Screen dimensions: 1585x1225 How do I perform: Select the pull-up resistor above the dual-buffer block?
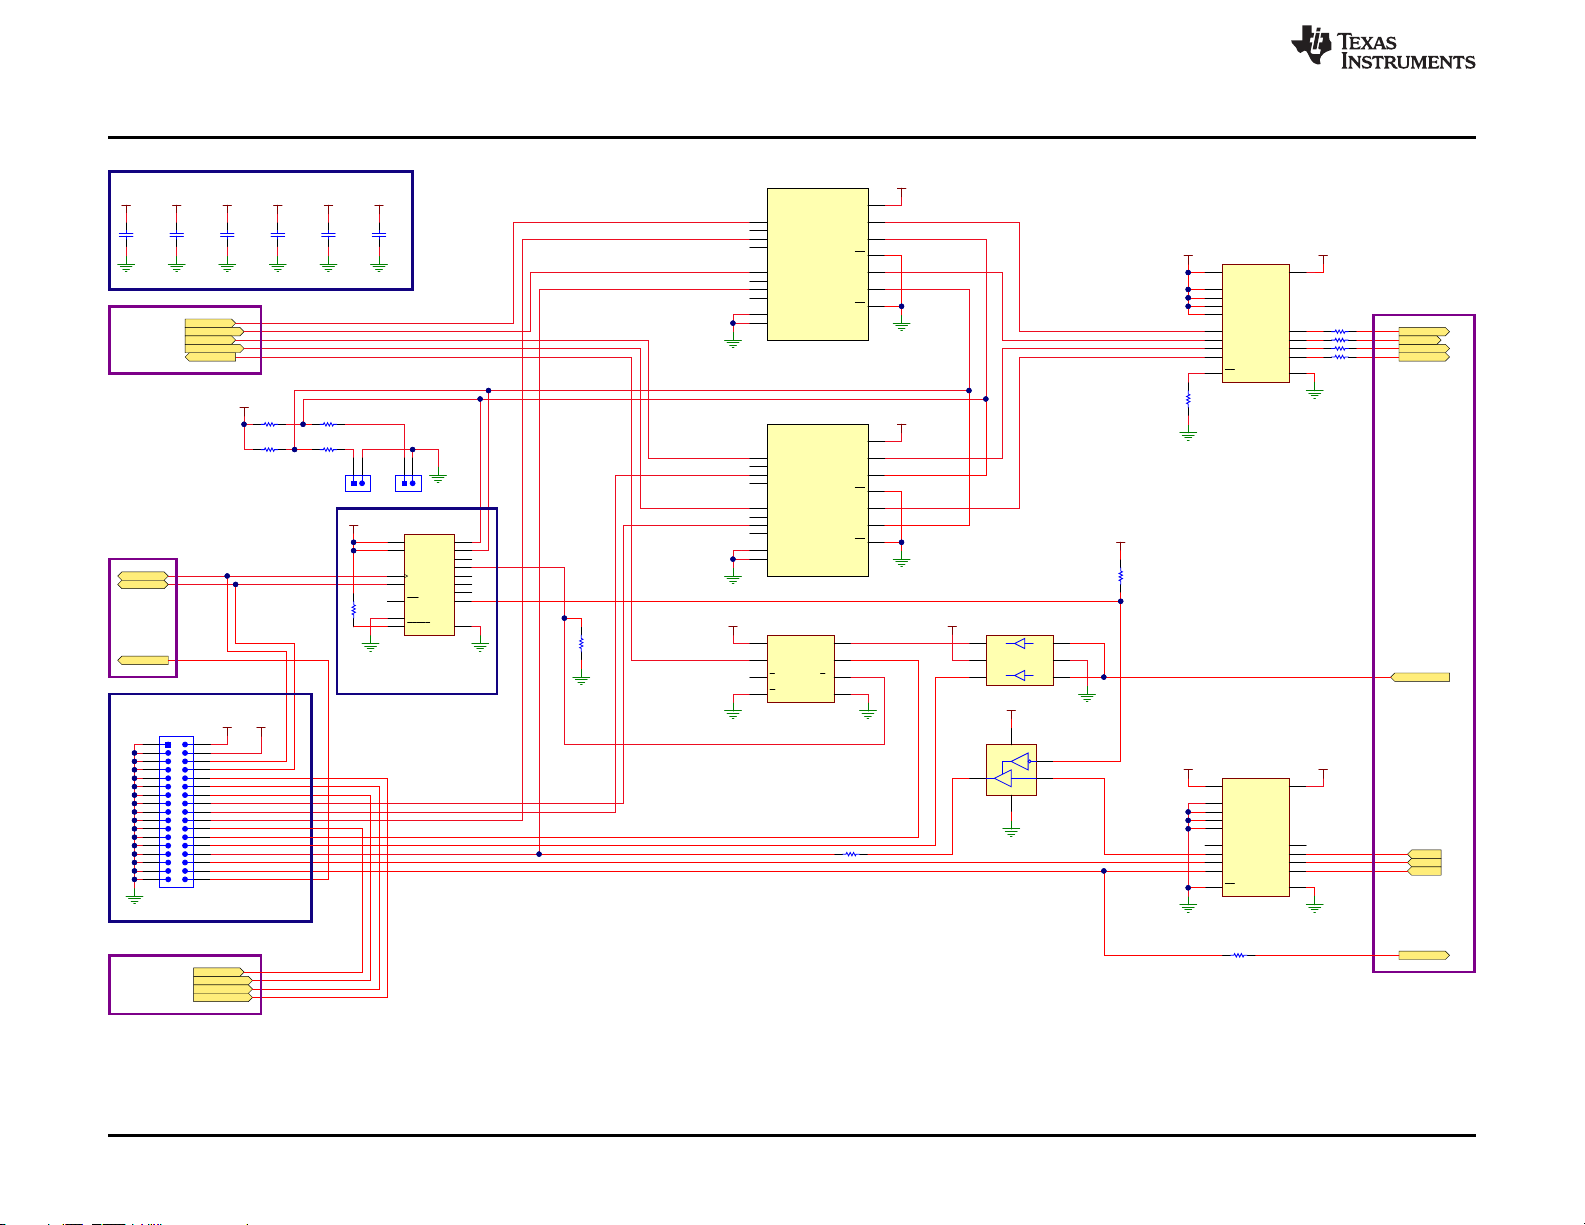1120,576
